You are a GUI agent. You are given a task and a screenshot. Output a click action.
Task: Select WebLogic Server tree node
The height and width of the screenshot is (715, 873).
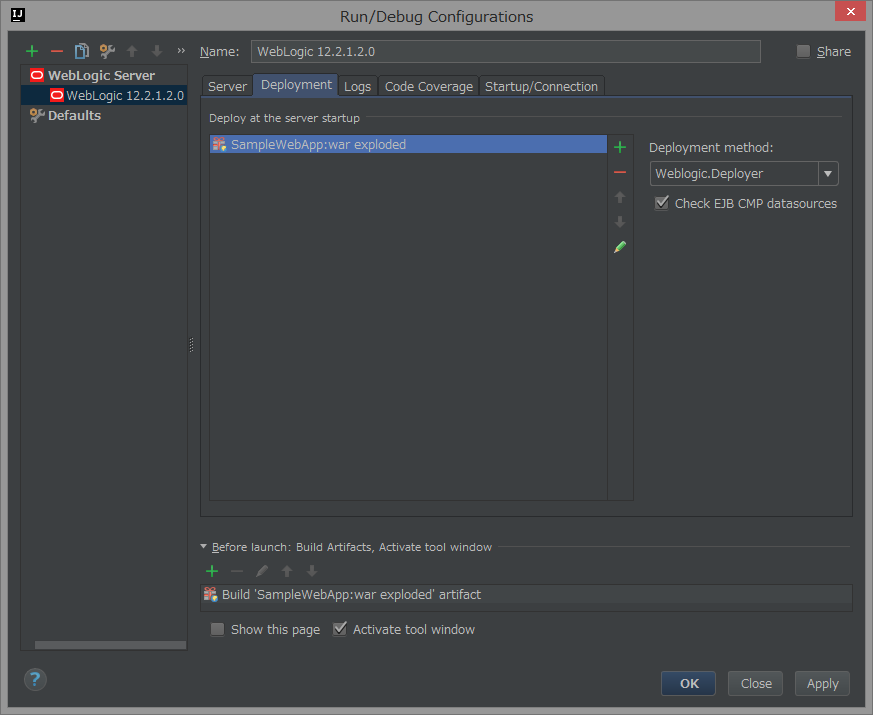pyautogui.click(x=101, y=75)
